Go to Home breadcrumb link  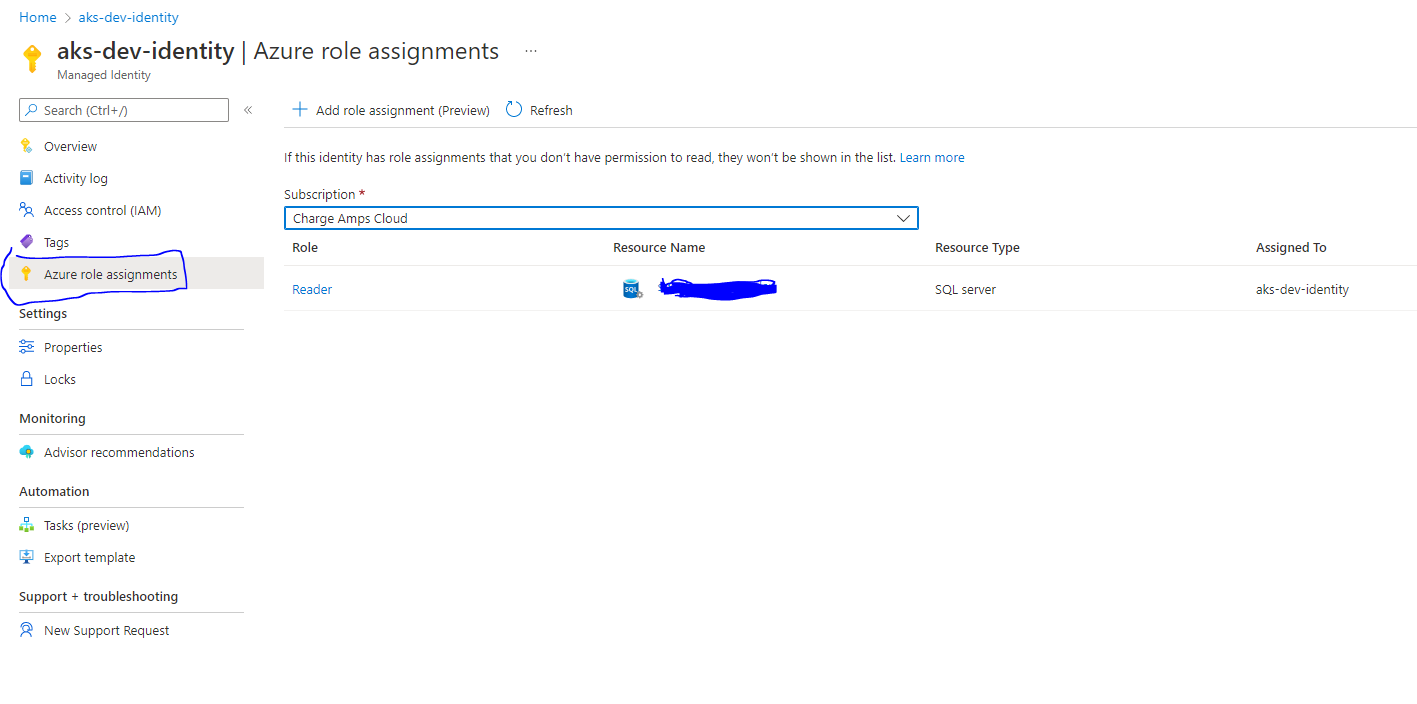[38, 17]
